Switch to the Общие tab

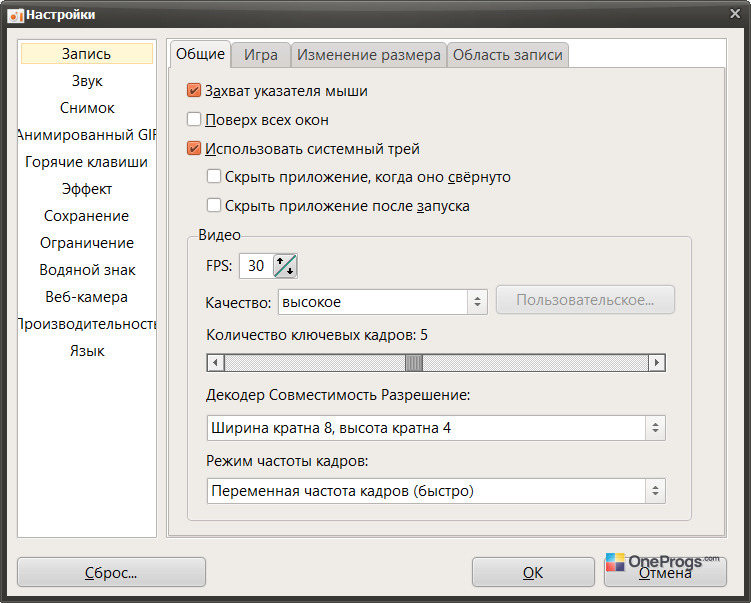[200, 54]
